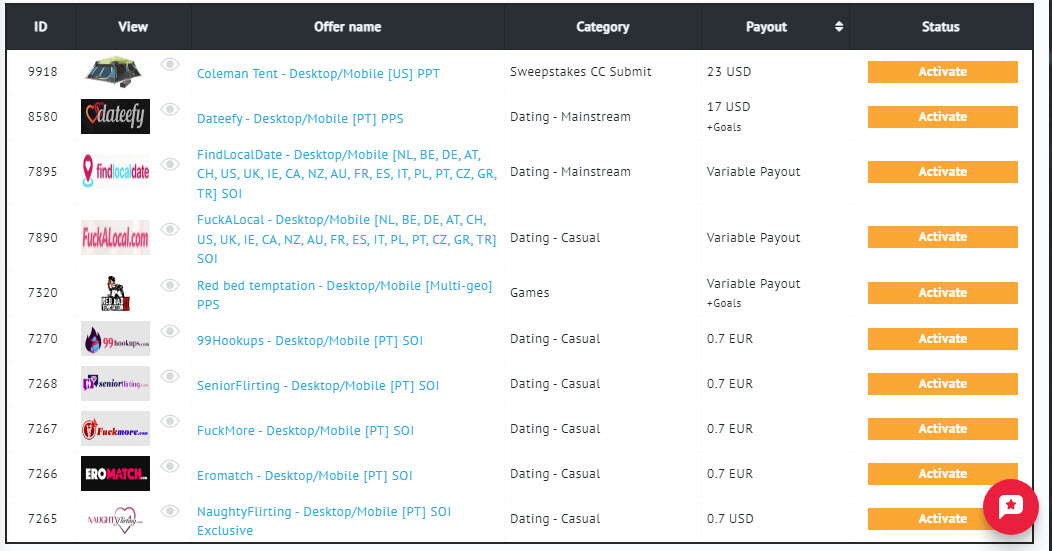Open the red chat support bubble

click(1010, 507)
